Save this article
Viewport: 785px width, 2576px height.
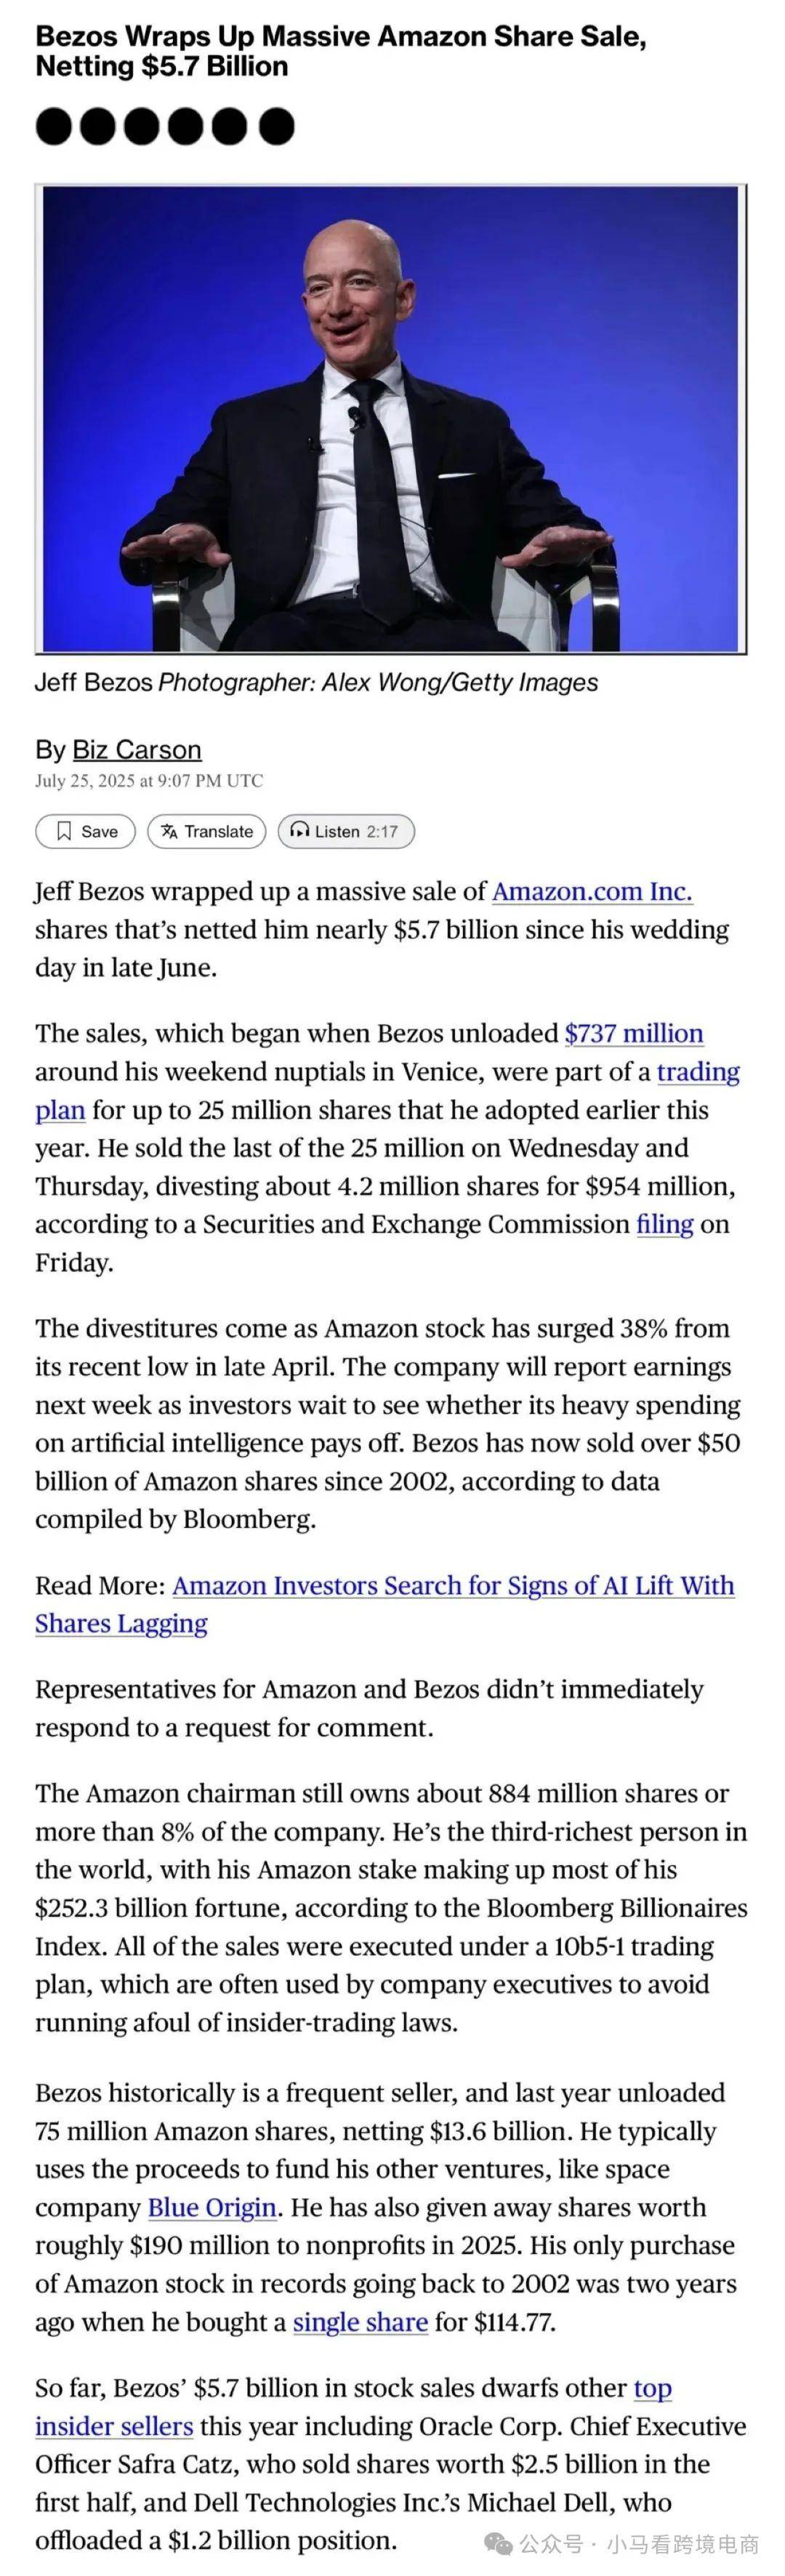(x=85, y=831)
